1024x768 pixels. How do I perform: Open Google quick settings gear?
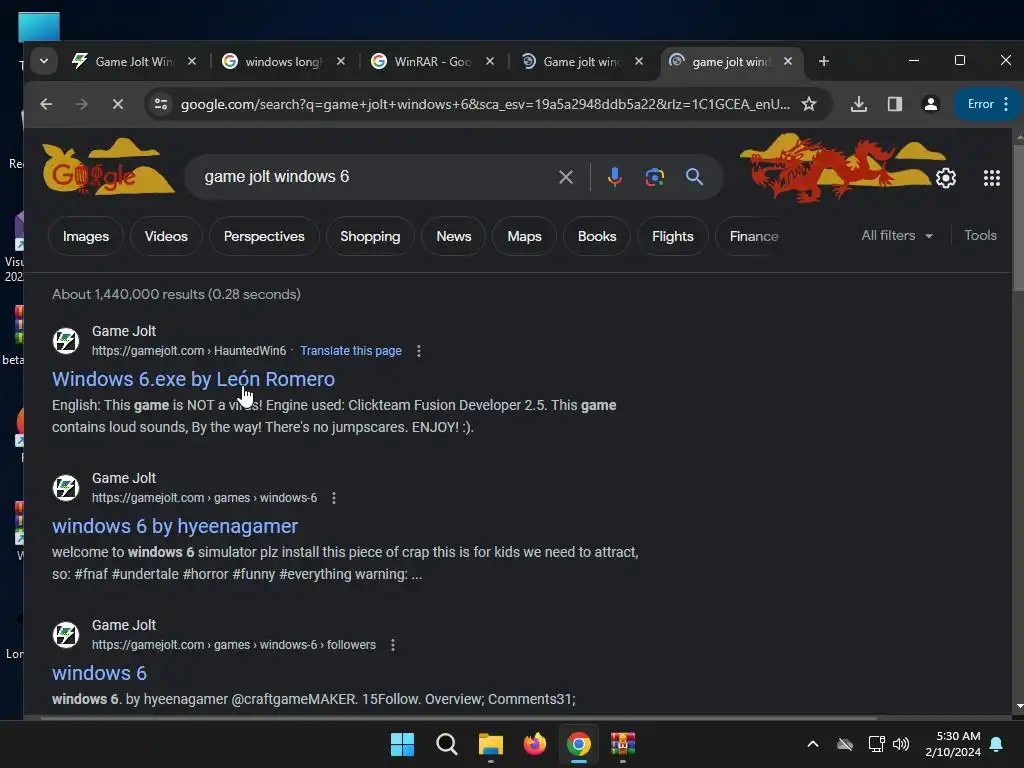click(946, 178)
